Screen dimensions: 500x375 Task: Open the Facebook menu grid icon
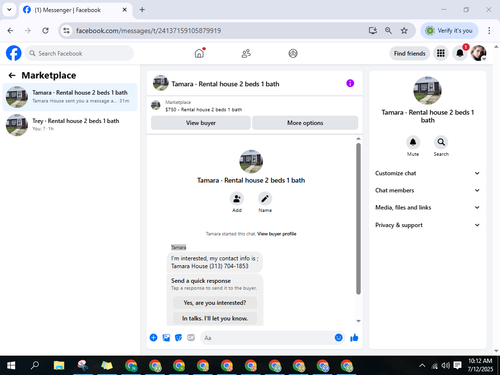[441, 53]
